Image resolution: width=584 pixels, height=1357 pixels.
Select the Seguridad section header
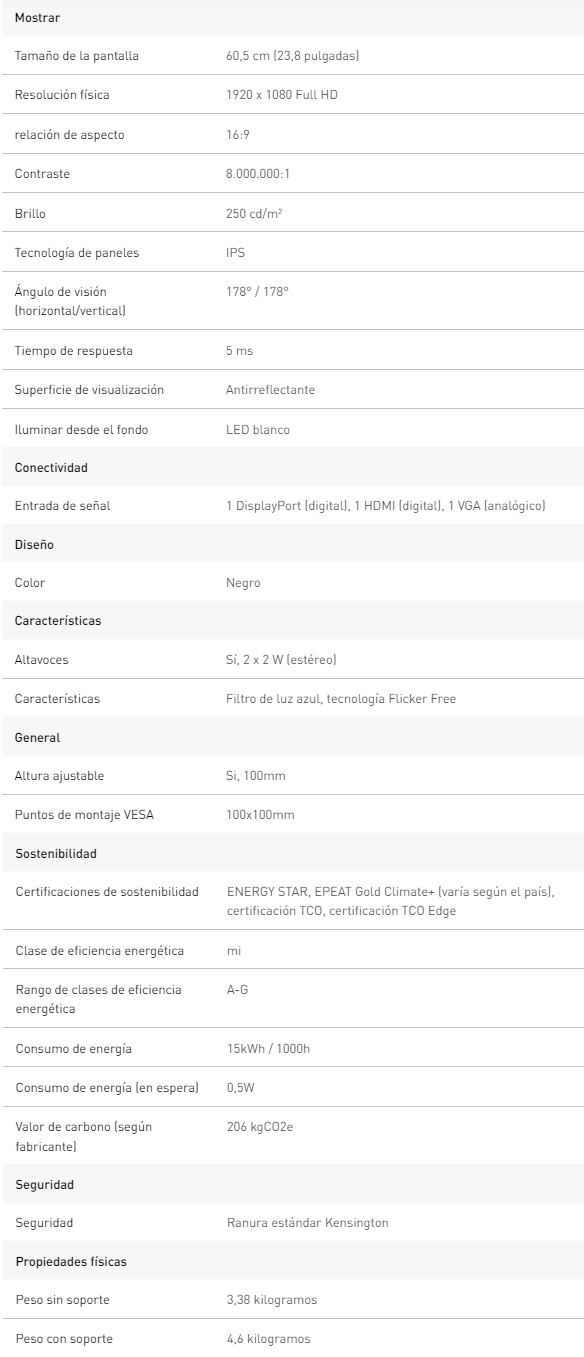click(292, 1184)
